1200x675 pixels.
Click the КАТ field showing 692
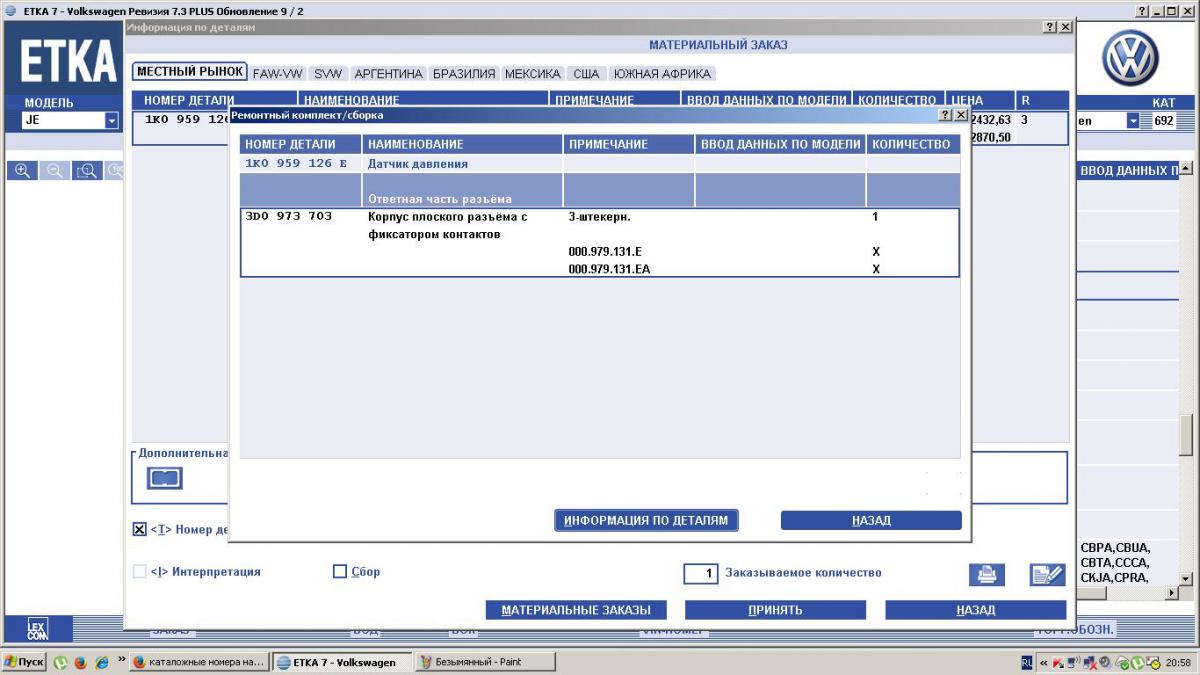[1165, 120]
